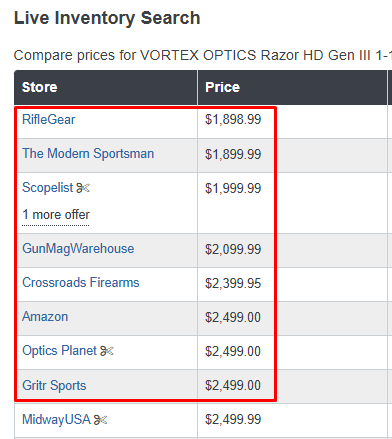Expand the '1 more offer' link
The width and height of the screenshot is (392, 439).
(x=56, y=215)
